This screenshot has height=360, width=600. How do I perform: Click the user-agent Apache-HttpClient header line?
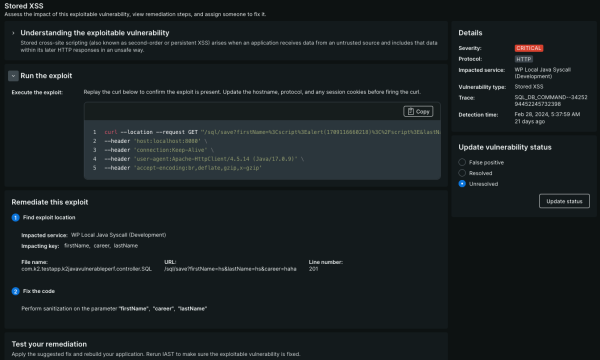click(x=204, y=159)
